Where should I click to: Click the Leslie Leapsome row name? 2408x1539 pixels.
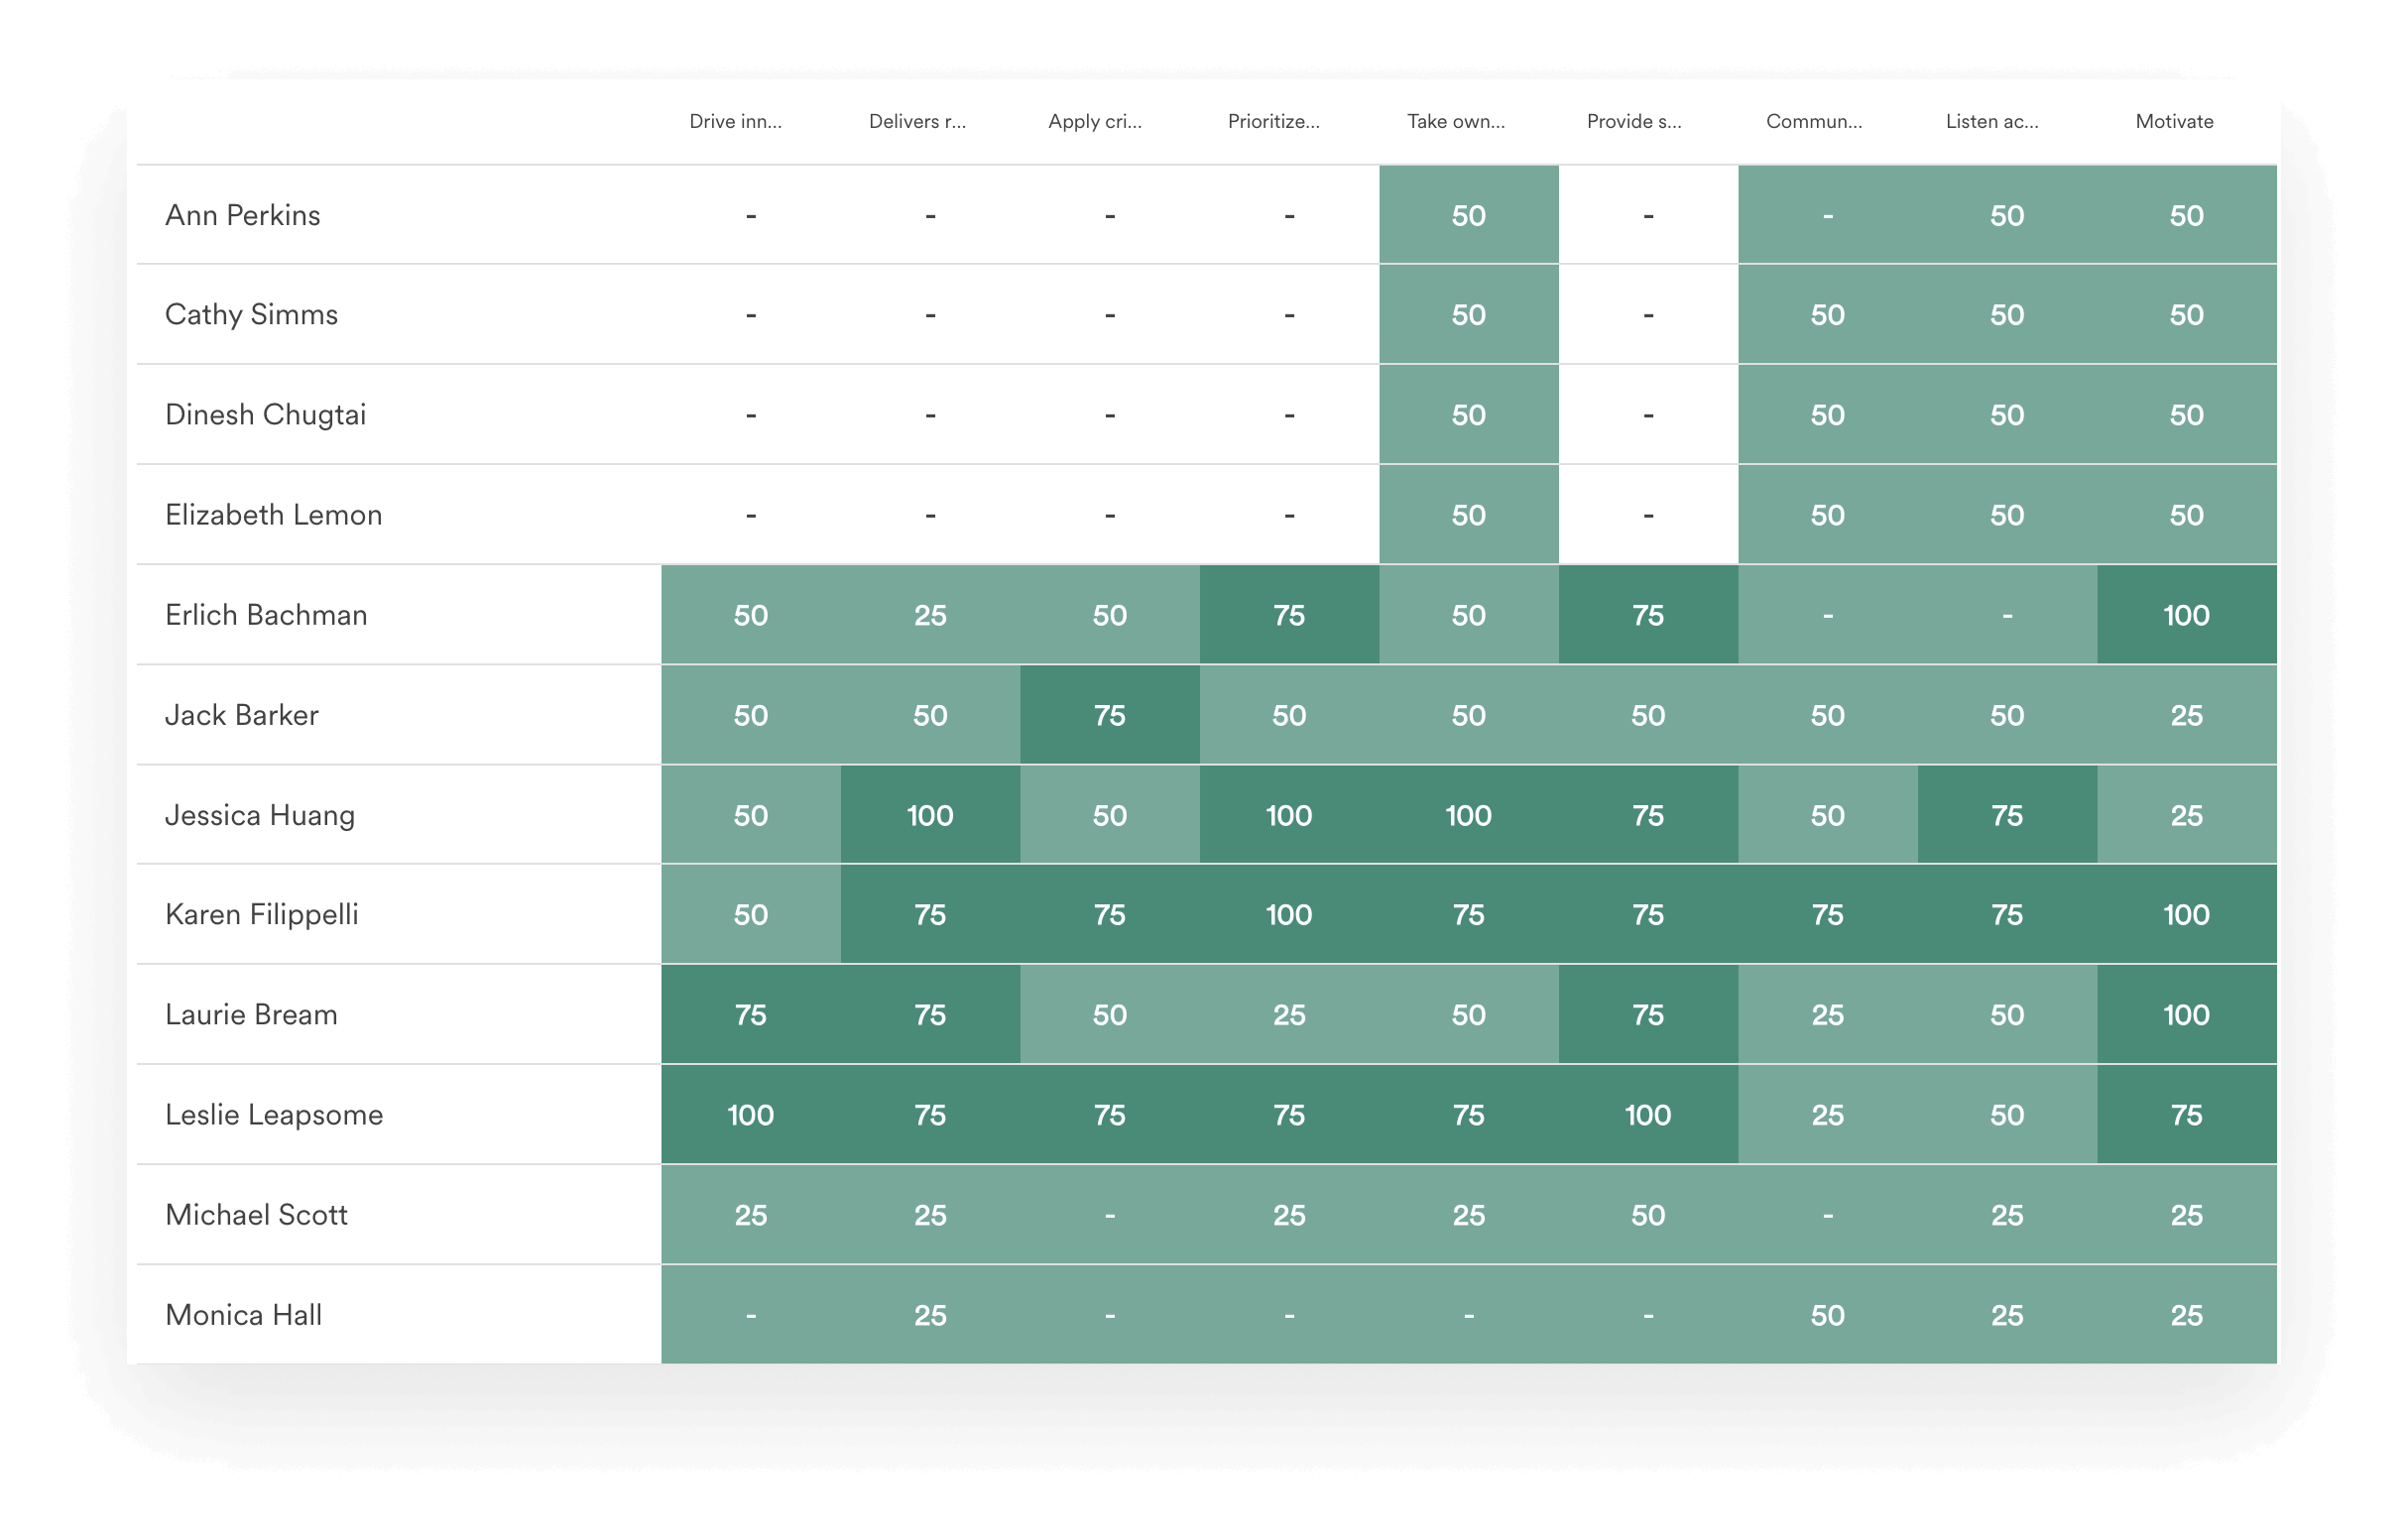click(274, 1114)
